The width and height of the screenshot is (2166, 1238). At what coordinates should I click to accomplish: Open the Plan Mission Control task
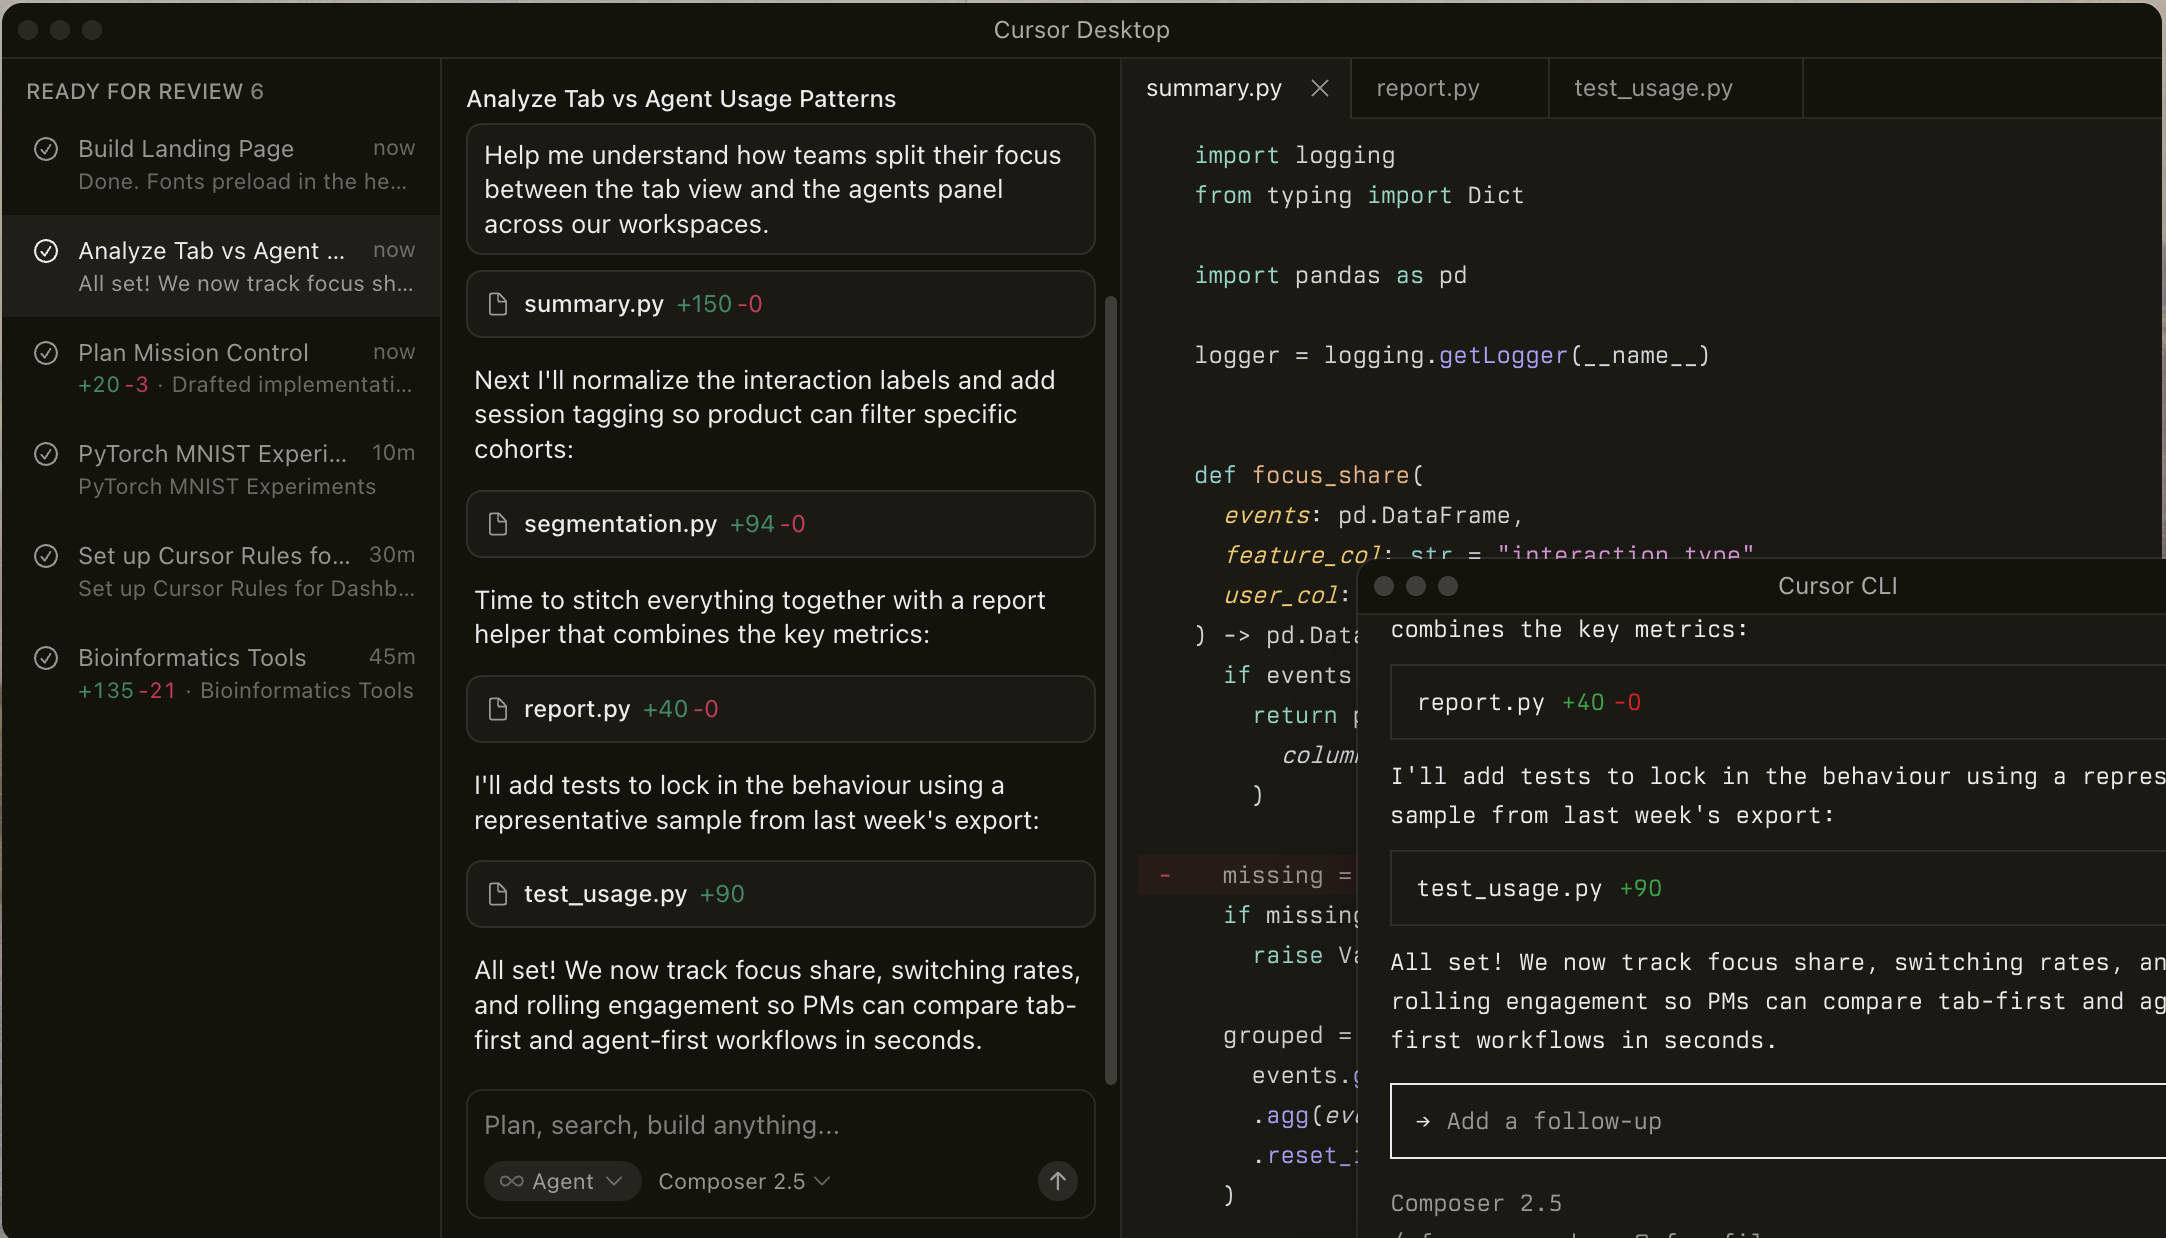[x=221, y=368]
